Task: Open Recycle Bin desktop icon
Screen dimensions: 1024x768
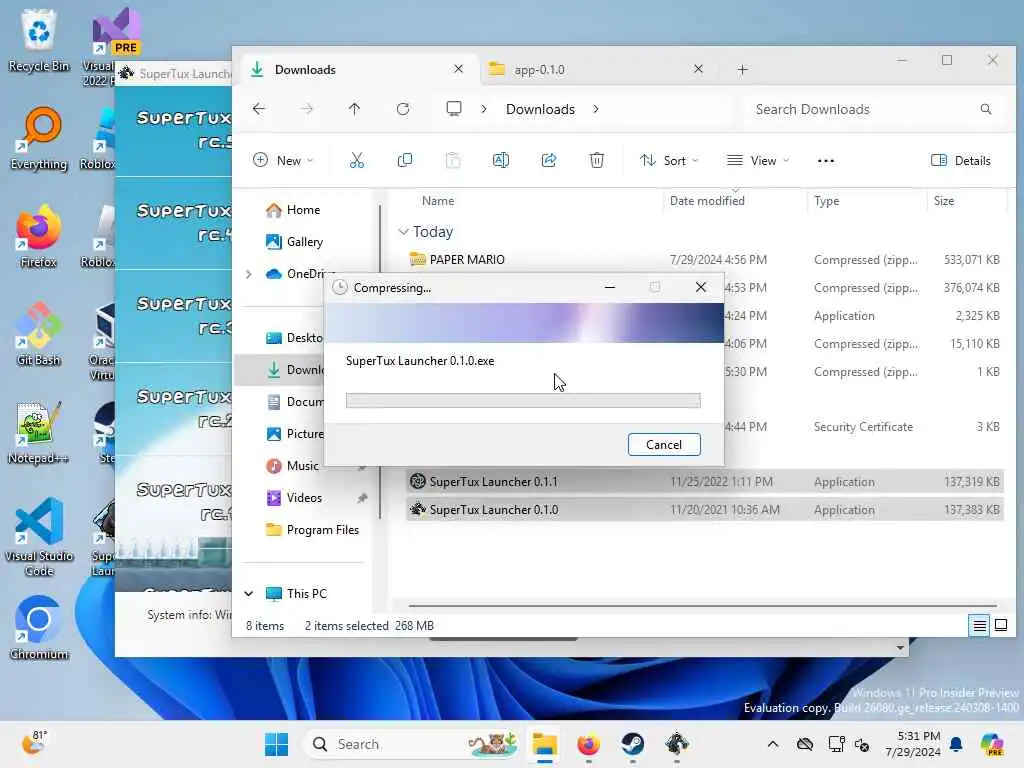Action: click(x=39, y=40)
